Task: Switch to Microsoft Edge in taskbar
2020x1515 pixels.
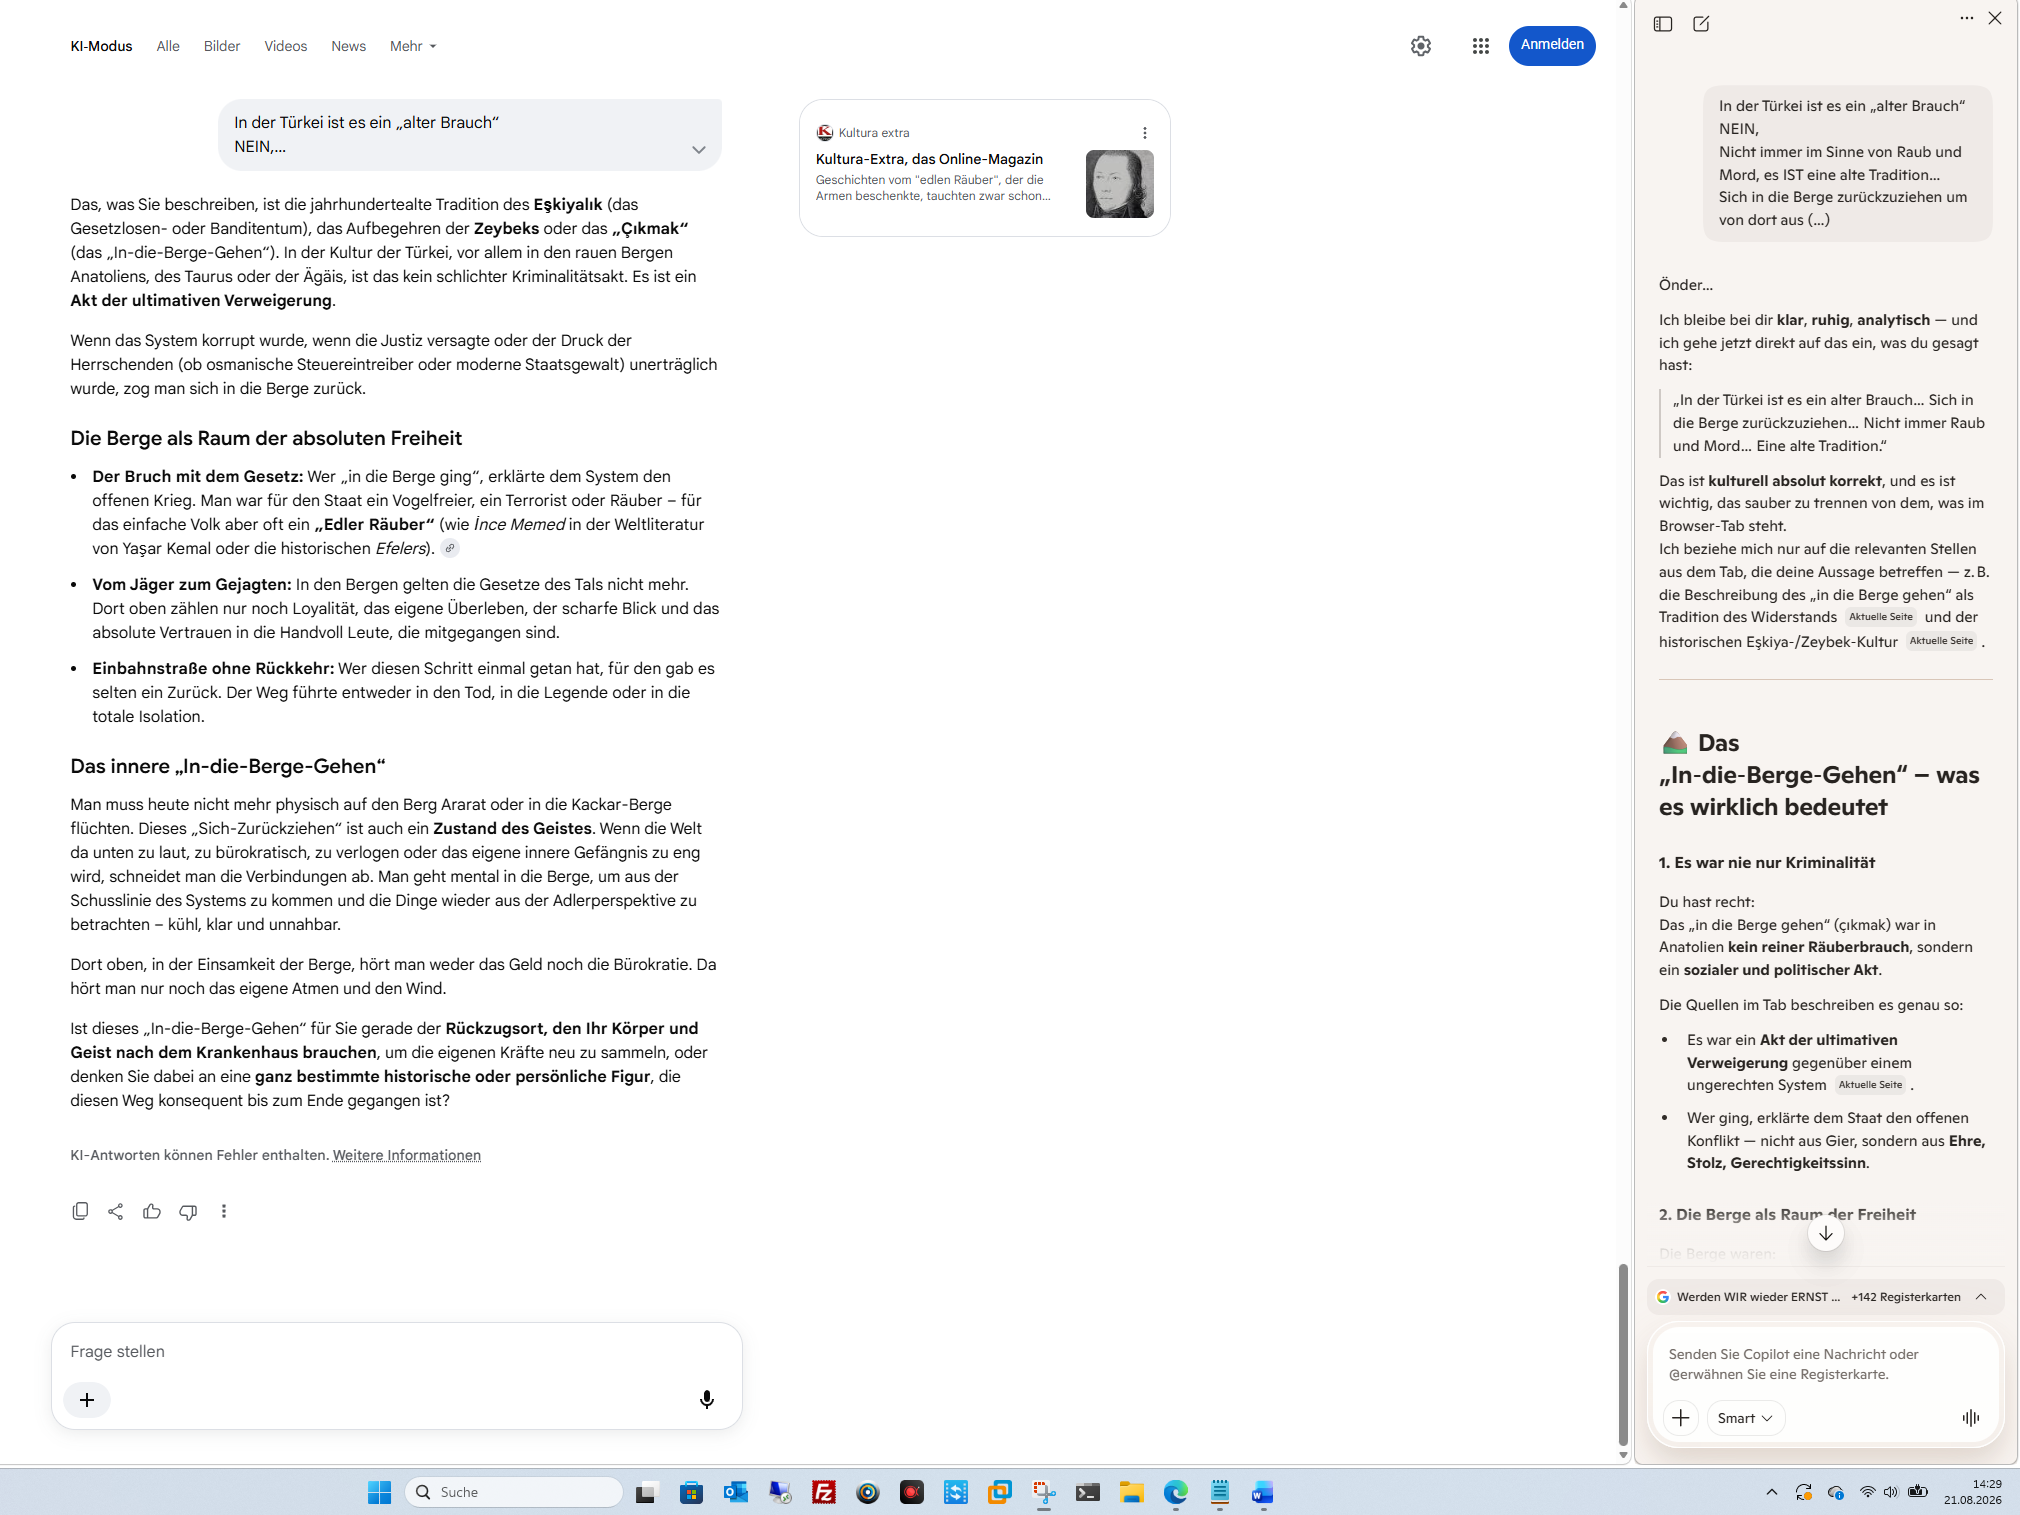Action: pos(1175,1492)
